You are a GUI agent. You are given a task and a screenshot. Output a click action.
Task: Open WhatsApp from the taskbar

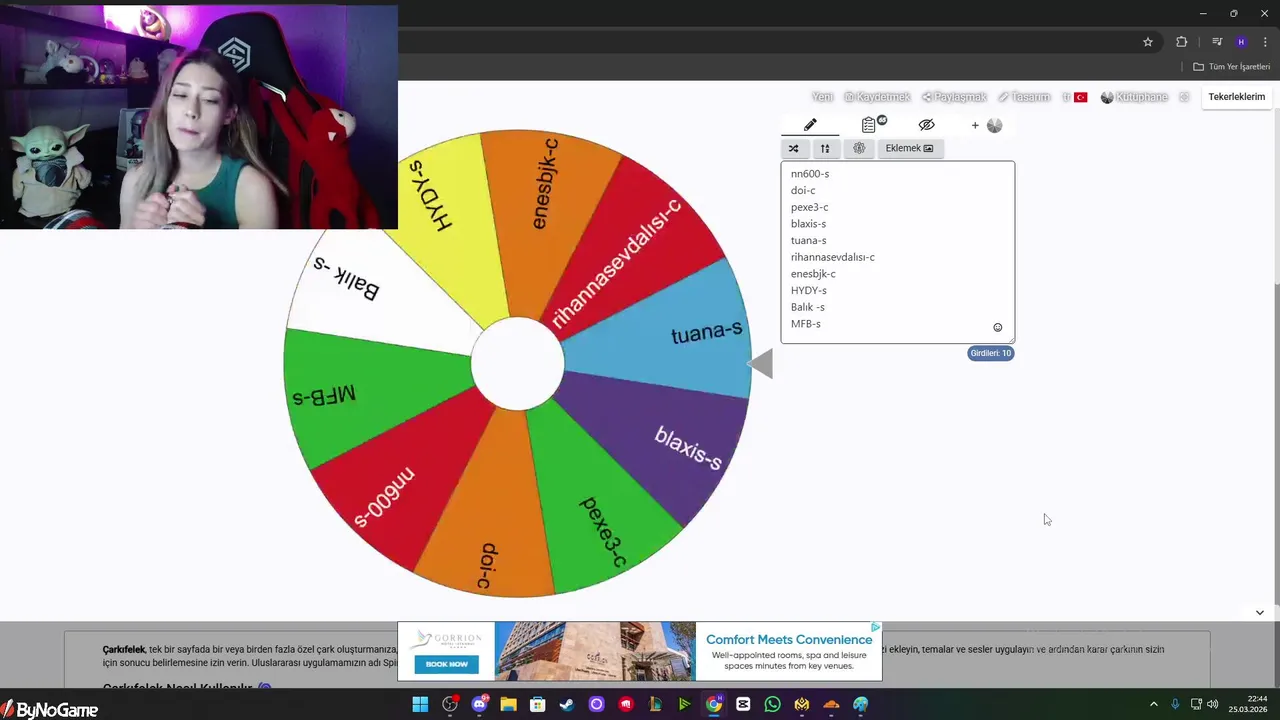772,704
